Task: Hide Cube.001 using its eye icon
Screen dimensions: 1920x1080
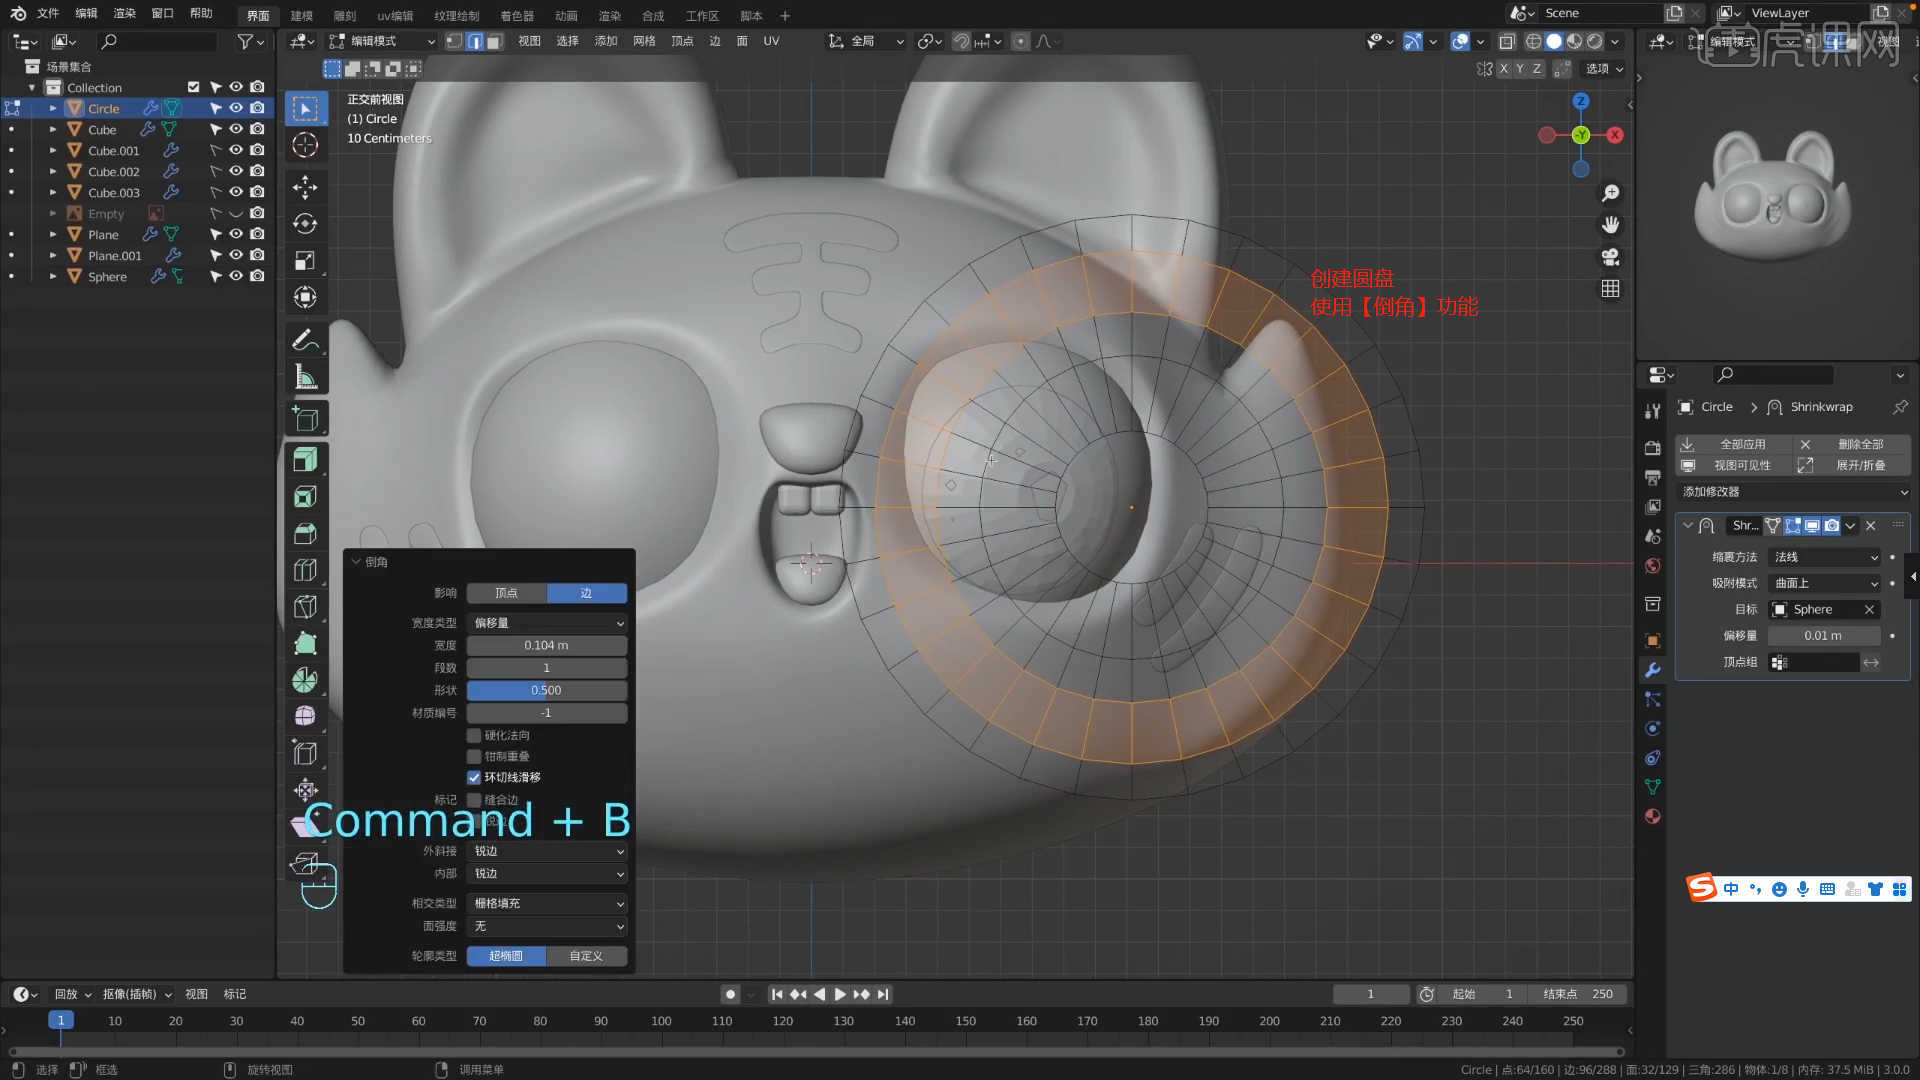Action: [236, 150]
